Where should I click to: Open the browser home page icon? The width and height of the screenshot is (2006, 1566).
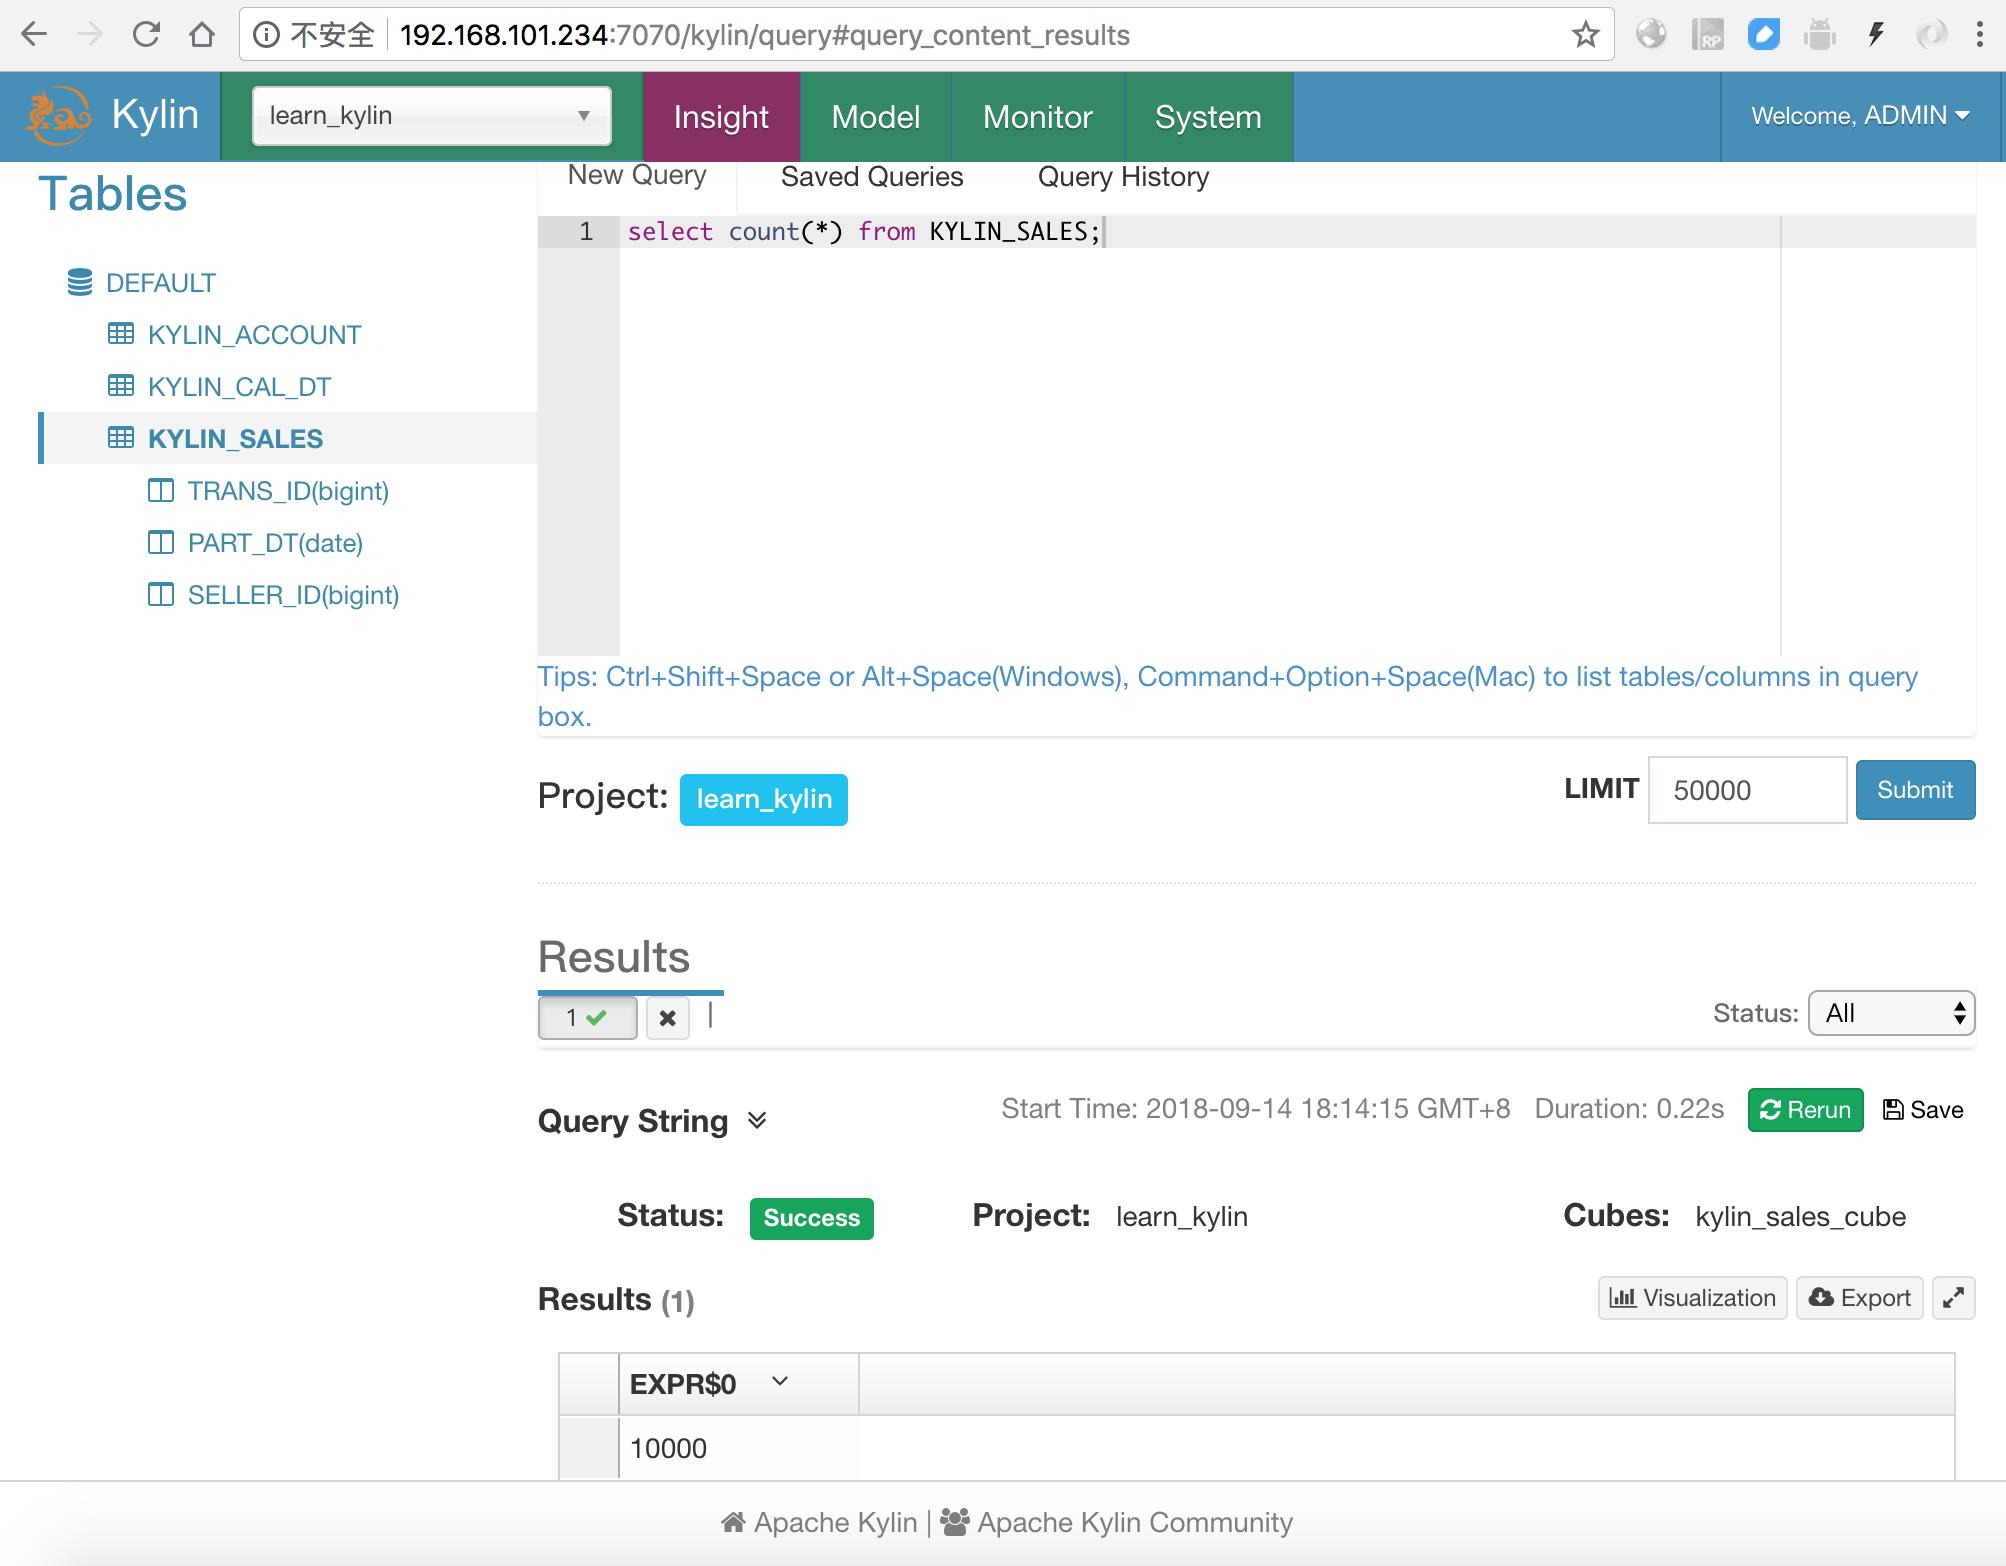pyautogui.click(x=202, y=35)
